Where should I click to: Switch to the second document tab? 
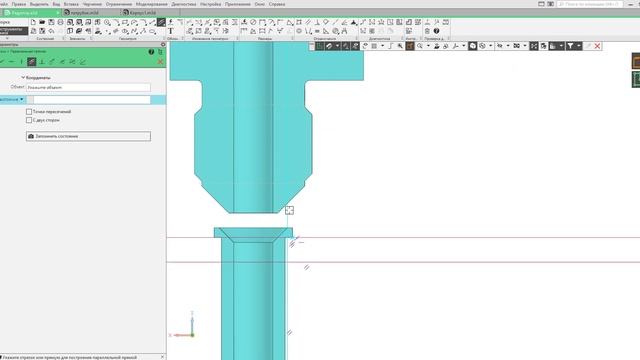click(92, 13)
